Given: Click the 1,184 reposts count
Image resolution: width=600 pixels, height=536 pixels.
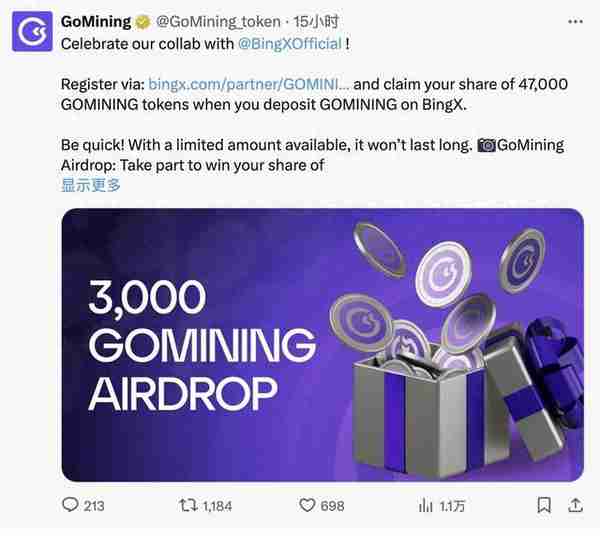Looking at the screenshot, I should (217, 506).
